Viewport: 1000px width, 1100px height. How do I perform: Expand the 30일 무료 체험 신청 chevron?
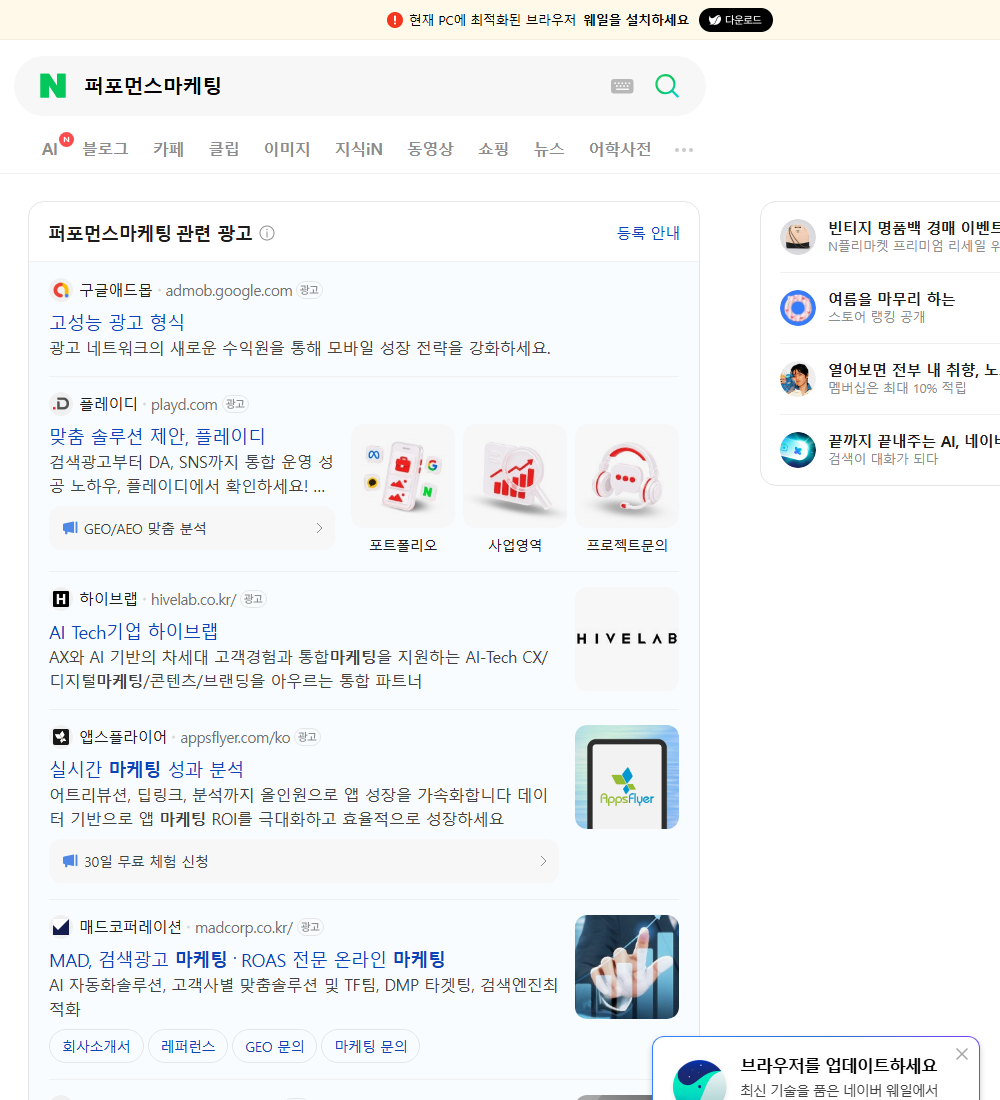pos(543,861)
